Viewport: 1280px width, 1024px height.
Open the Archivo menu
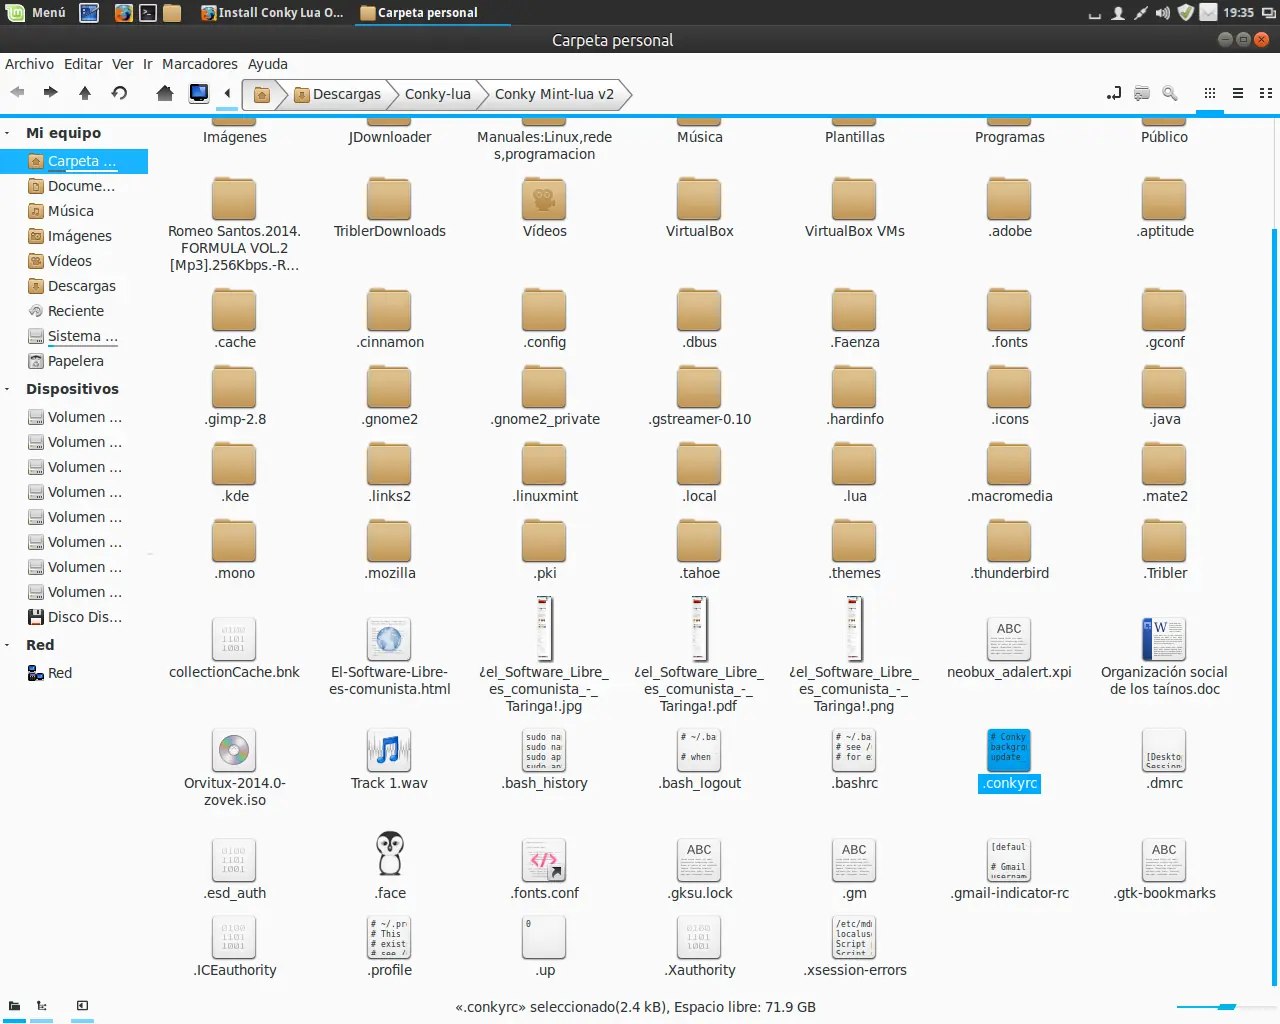(x=29, y=64)
